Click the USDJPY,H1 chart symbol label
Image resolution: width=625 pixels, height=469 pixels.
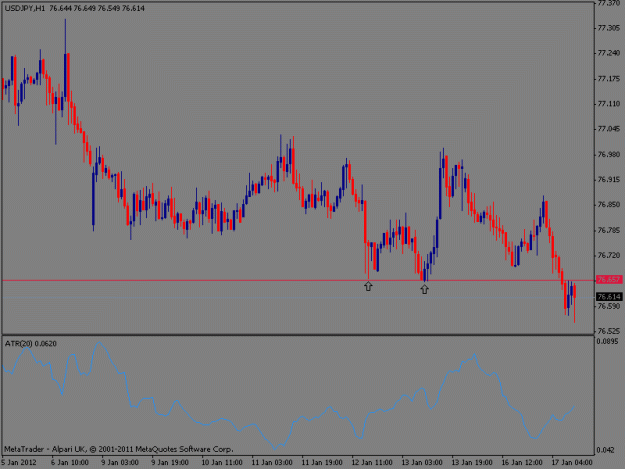[x=25, y=8]
